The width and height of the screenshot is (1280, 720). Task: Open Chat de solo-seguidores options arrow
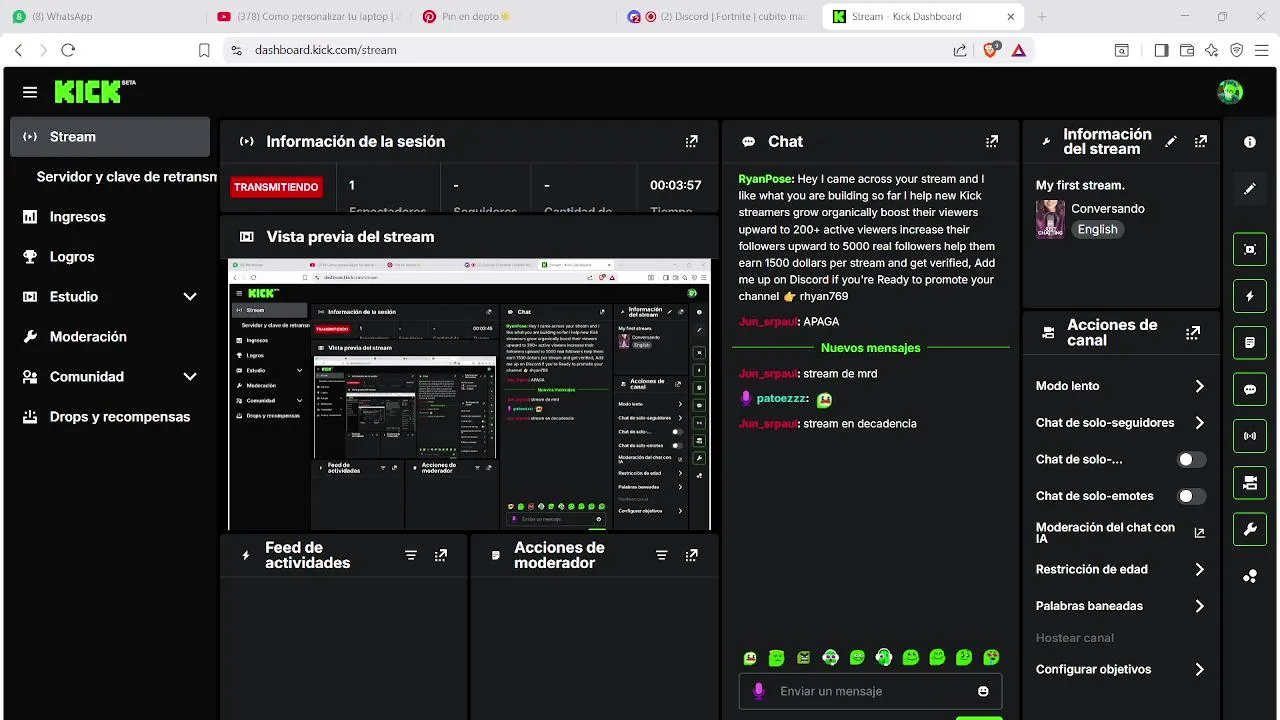1199,423
